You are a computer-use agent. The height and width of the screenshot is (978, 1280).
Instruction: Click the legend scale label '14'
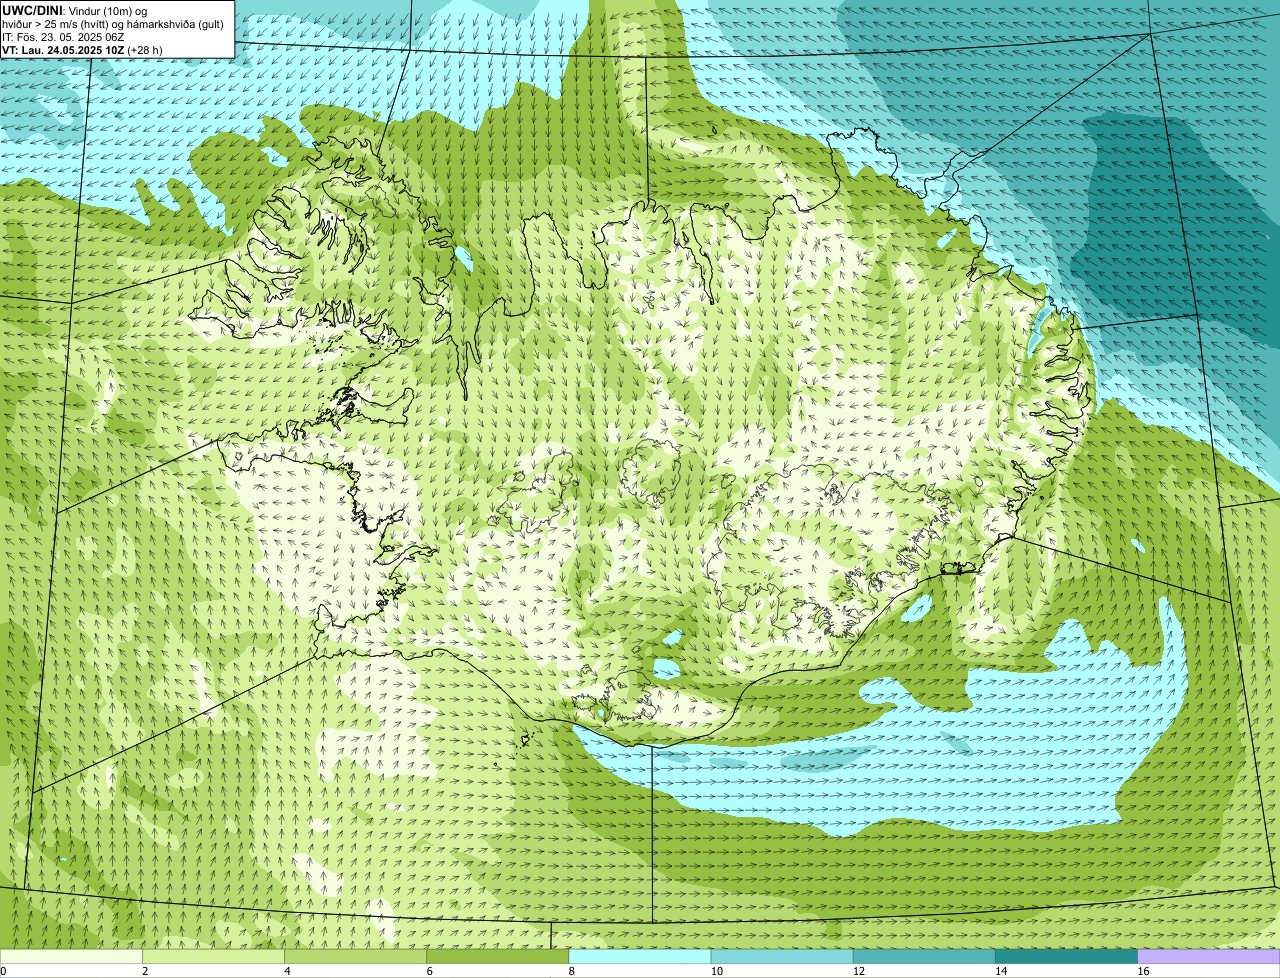click(1001, 971)
